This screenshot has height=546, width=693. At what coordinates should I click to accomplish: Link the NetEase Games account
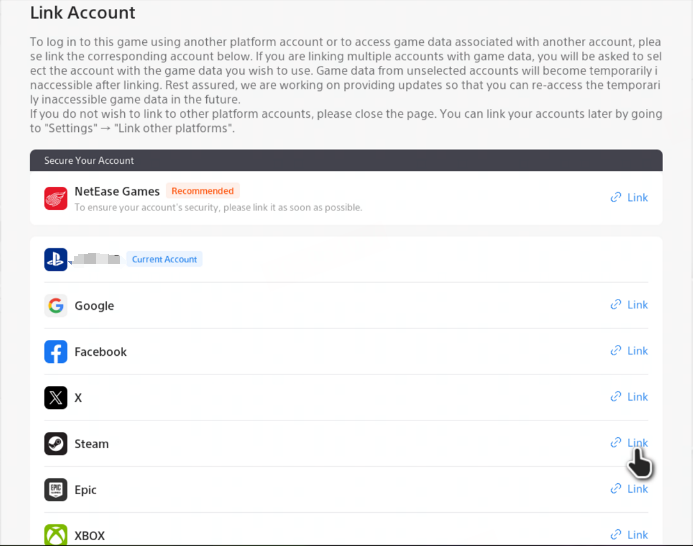[x=629, y=198]
